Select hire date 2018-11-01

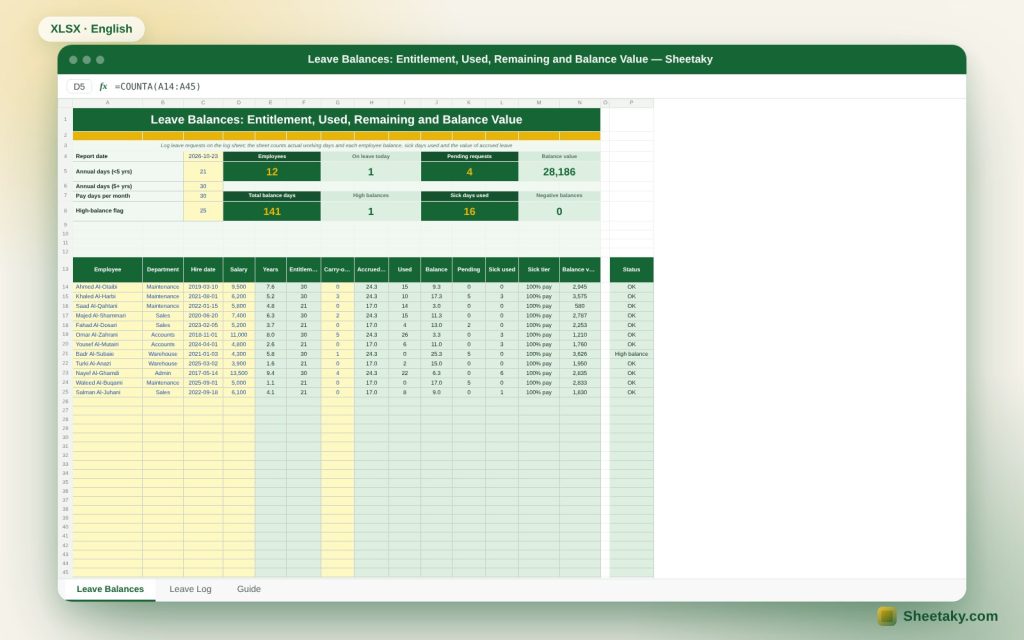[203, 334]
